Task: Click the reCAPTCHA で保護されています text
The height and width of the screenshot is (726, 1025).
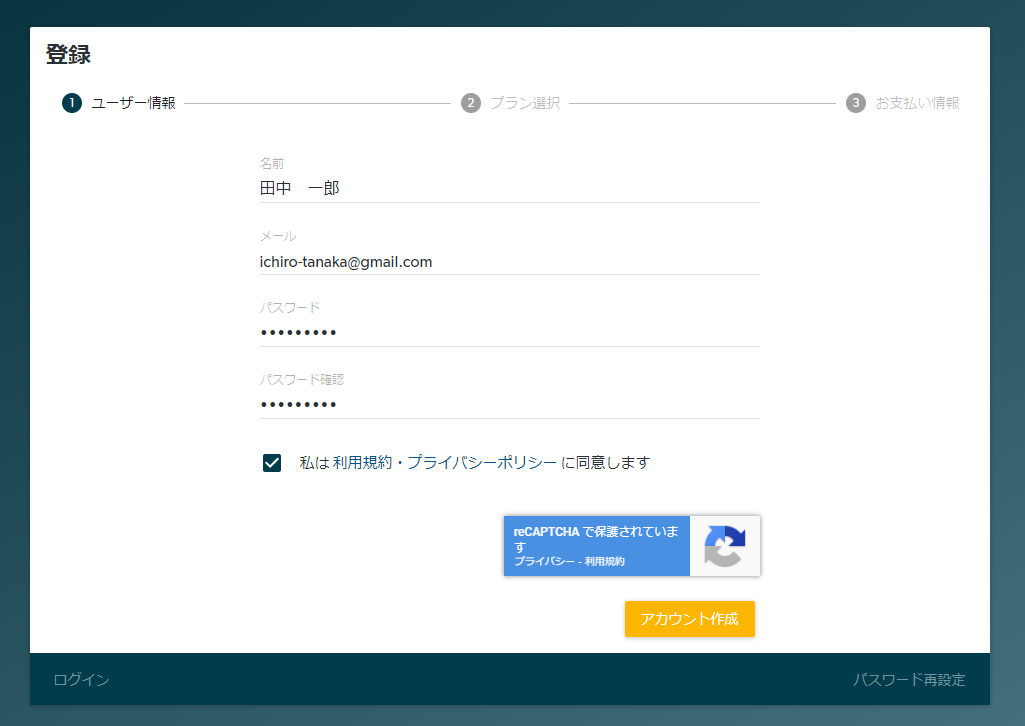Action: 596,538
